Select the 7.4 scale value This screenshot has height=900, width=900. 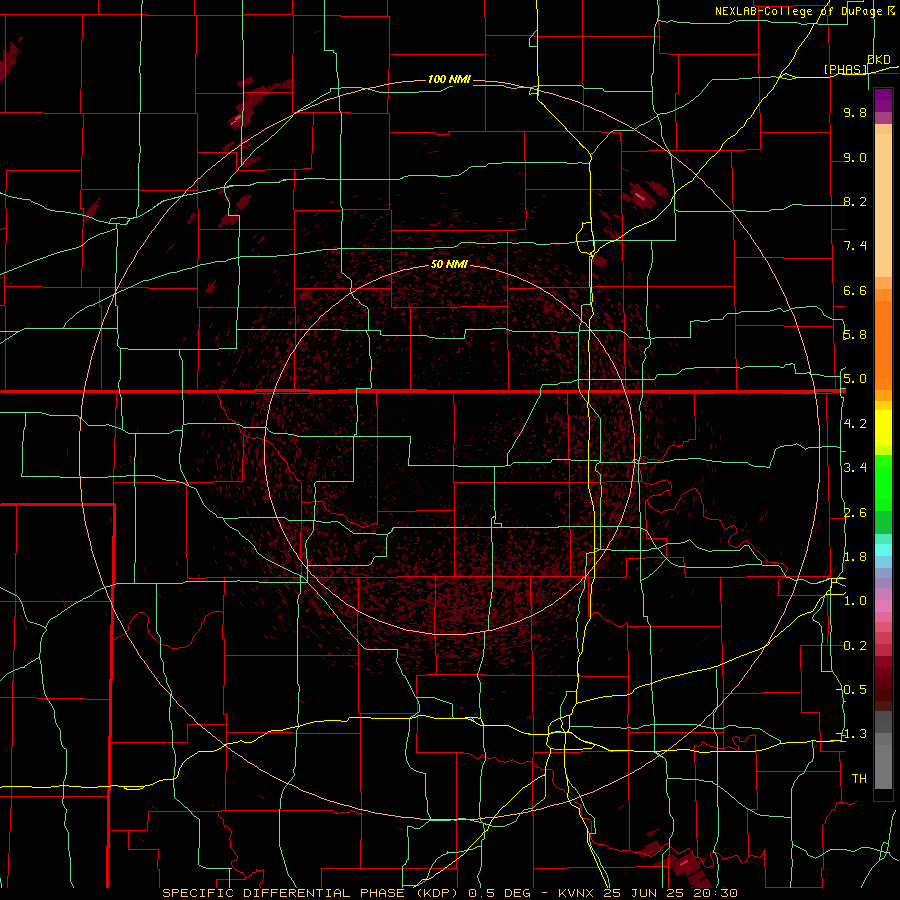tap(855, 246)
